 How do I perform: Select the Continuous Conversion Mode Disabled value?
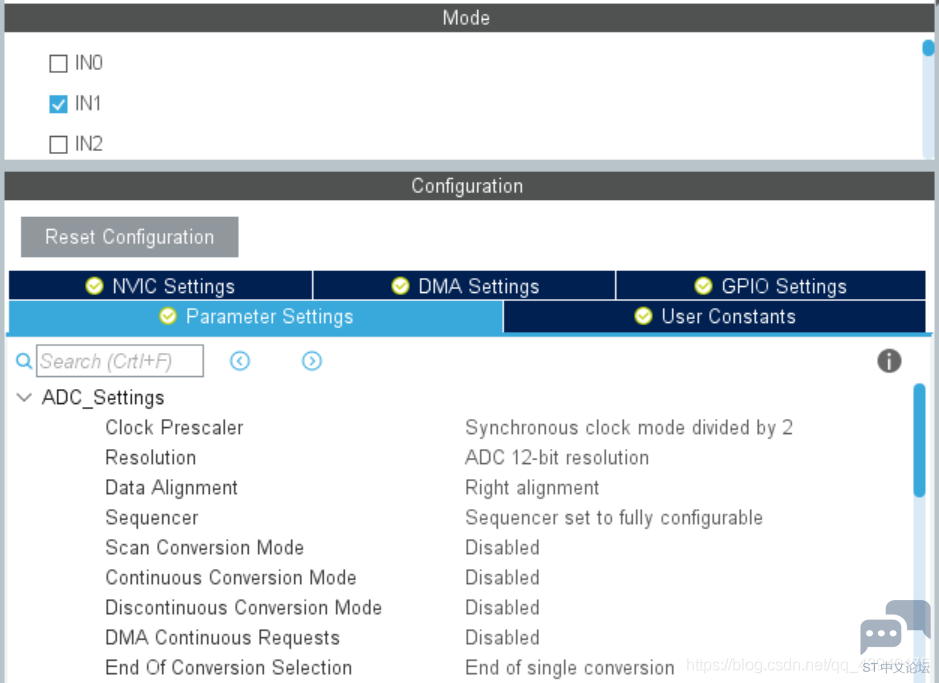coord(502,578)
